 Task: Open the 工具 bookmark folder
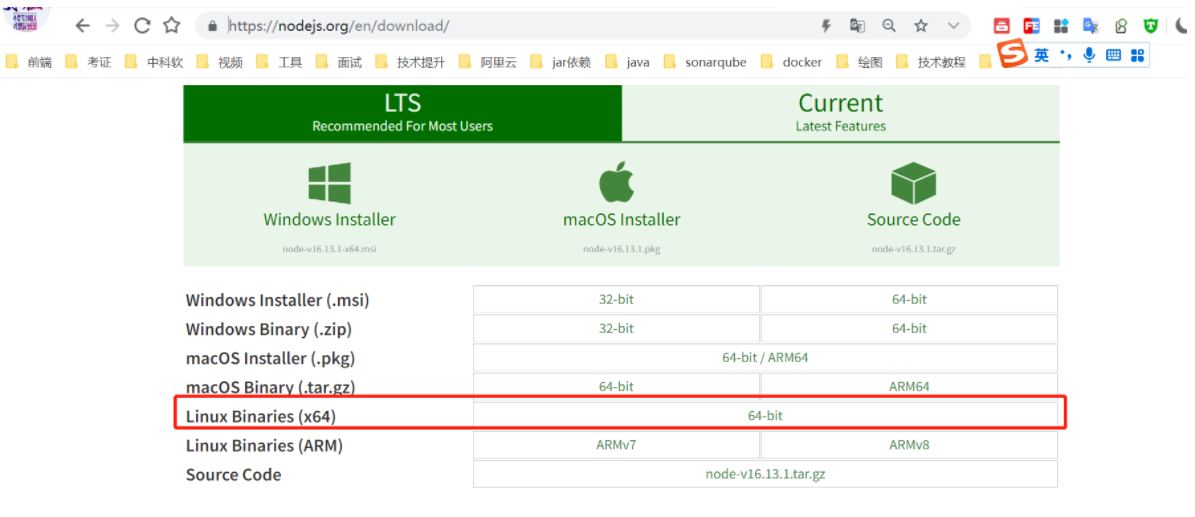tap(280, 62)
